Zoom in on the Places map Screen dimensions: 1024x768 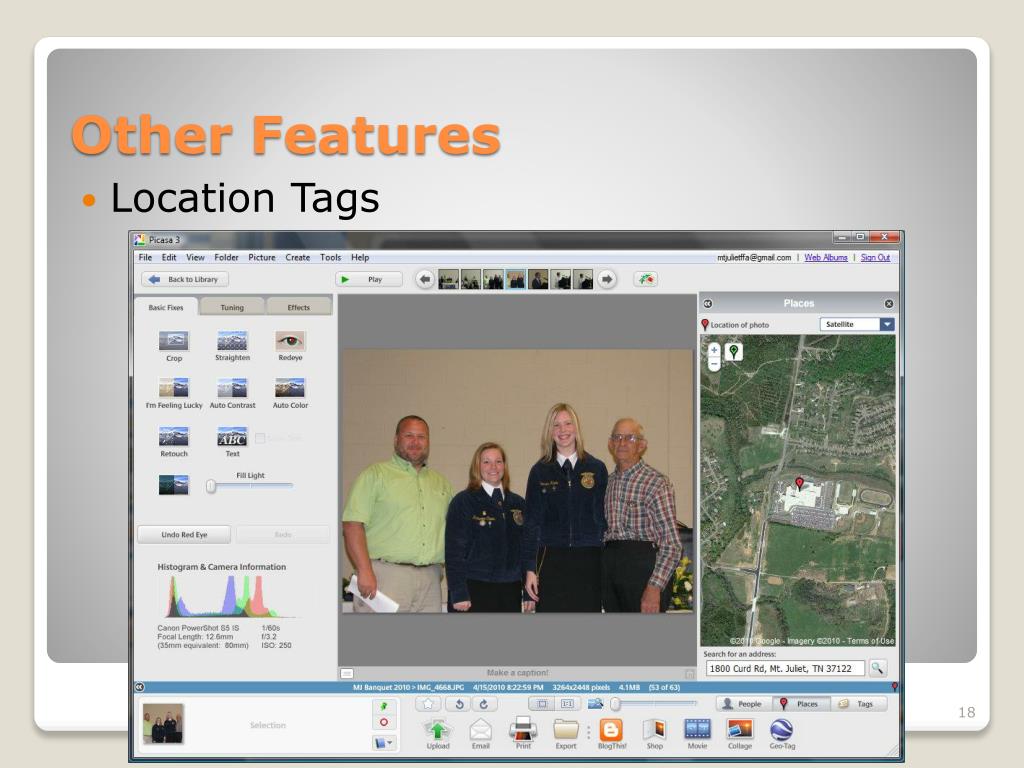714,350
